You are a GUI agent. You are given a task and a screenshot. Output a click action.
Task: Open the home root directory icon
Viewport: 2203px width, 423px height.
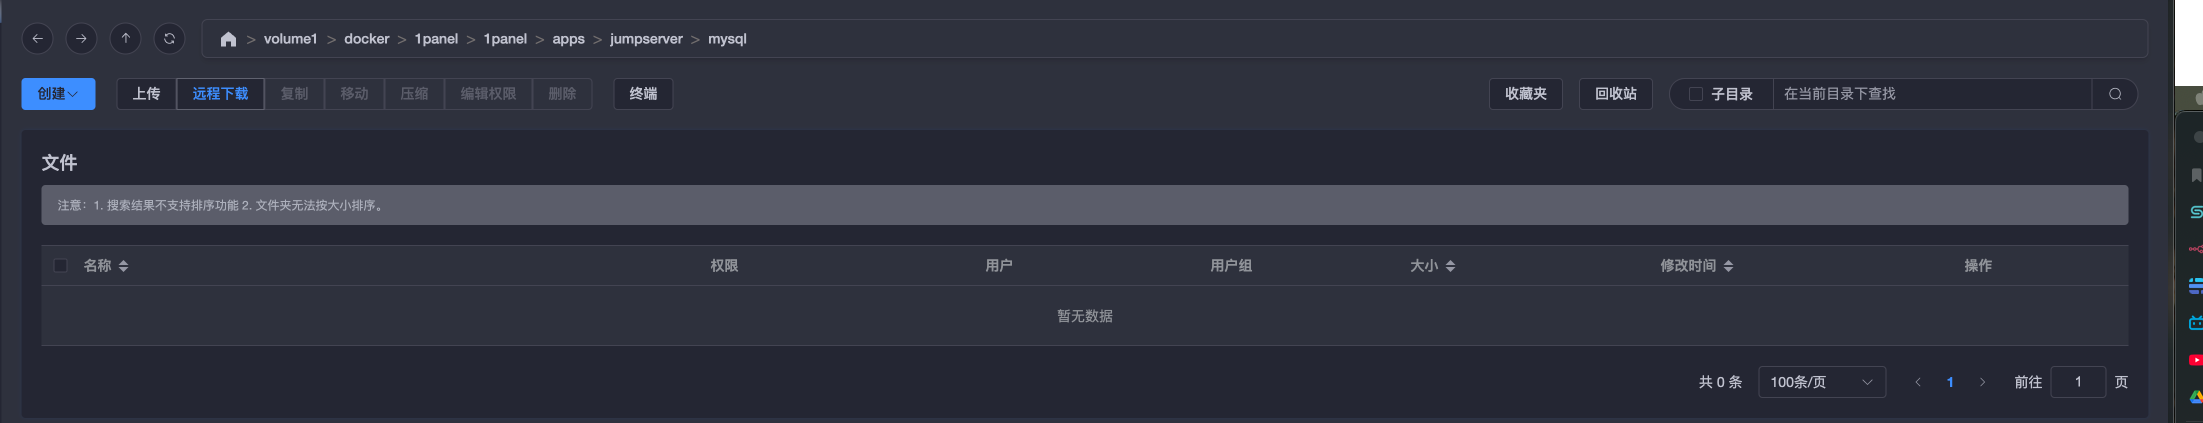[228, 39]
